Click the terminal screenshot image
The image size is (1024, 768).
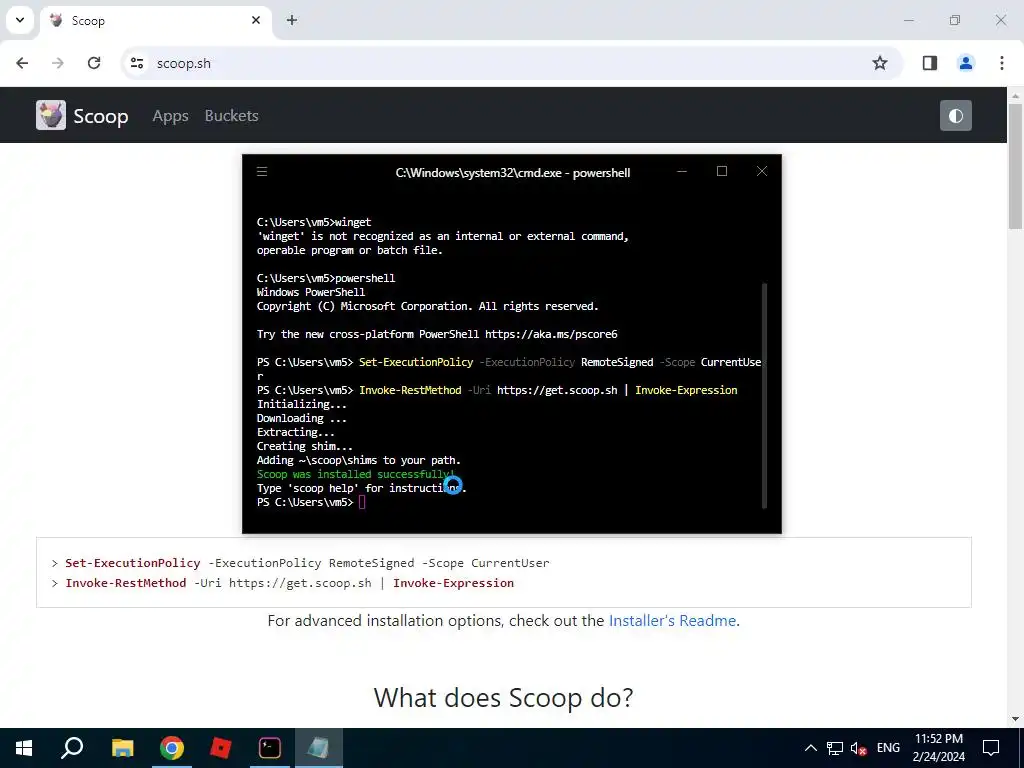click(512, 344)
